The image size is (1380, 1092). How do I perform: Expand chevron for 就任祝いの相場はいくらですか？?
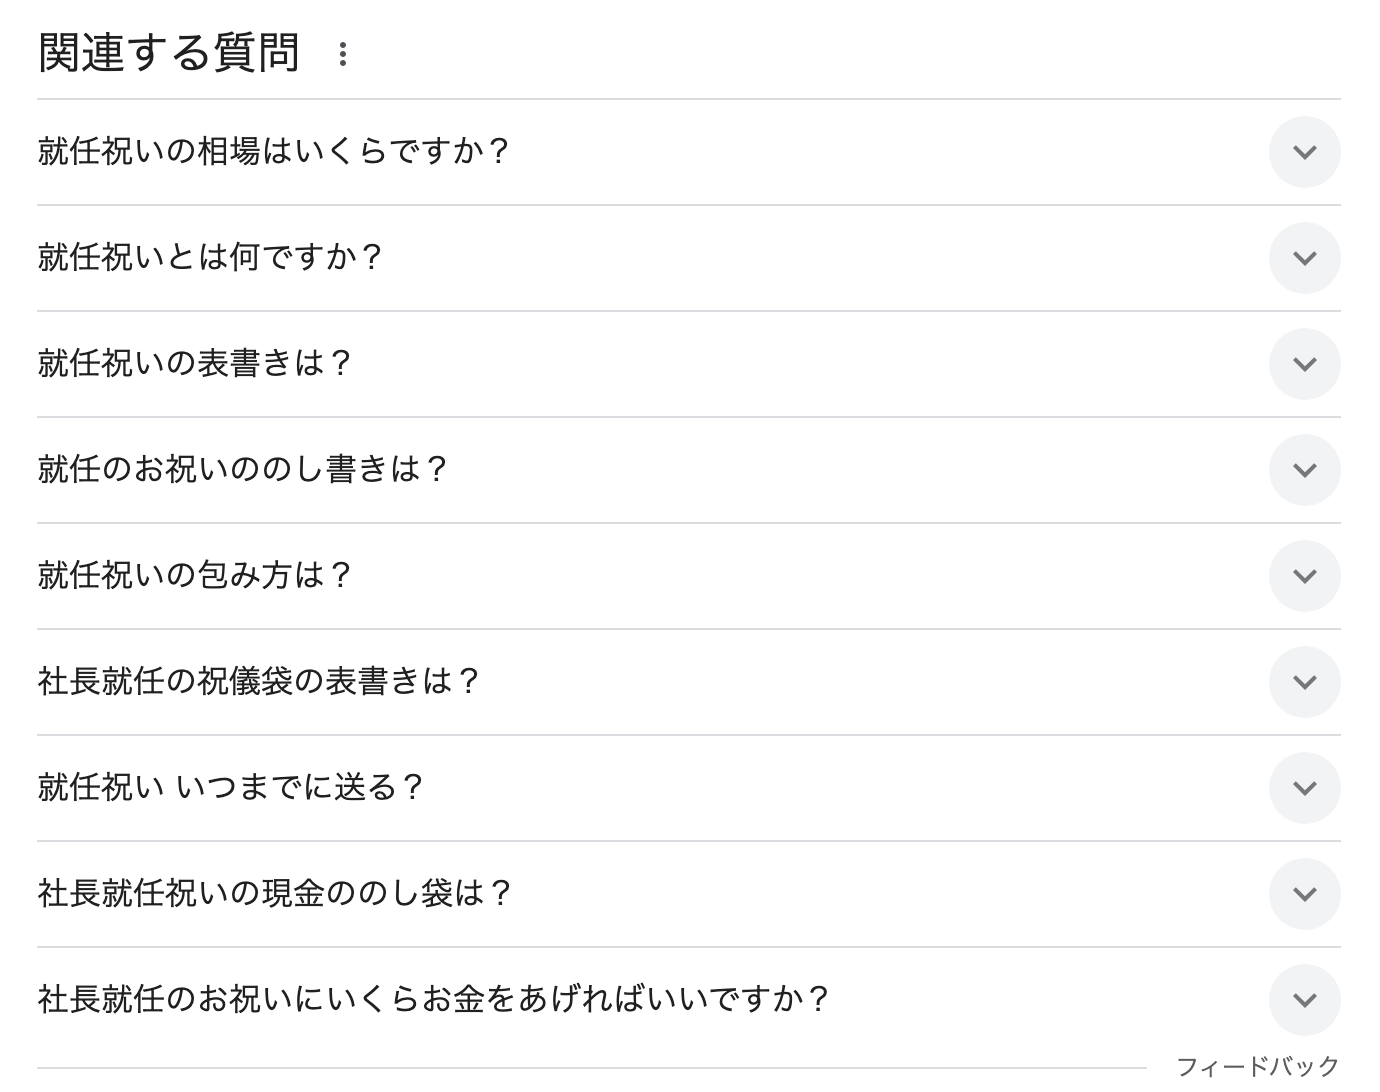click(1304, 152)
